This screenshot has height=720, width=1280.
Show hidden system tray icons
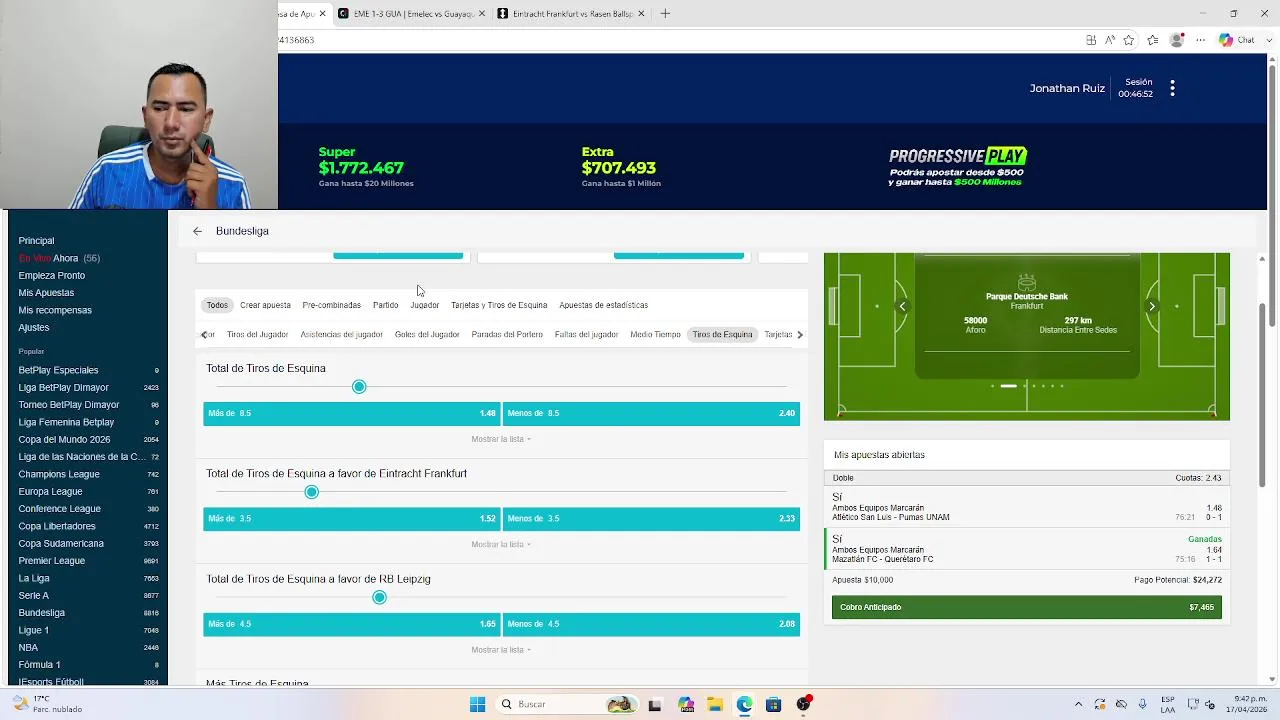point(1078,704)
